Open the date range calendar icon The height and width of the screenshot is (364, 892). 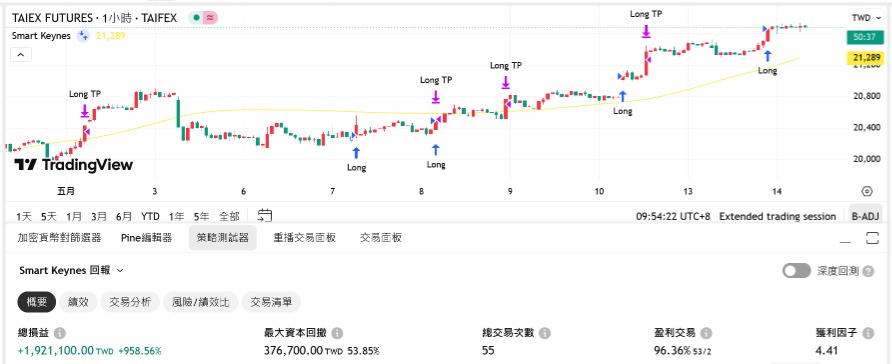[x=265, y=216]
